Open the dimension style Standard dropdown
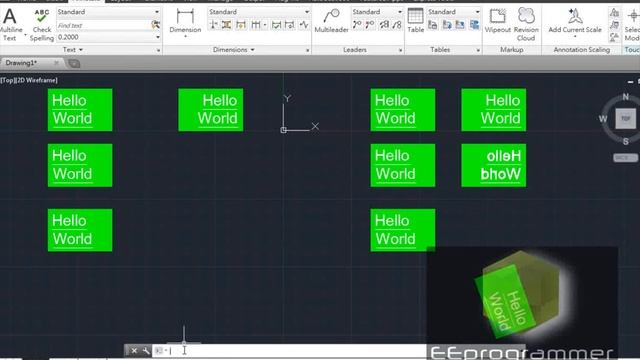This screenshot has height=360, width=640. pos(259,12)
